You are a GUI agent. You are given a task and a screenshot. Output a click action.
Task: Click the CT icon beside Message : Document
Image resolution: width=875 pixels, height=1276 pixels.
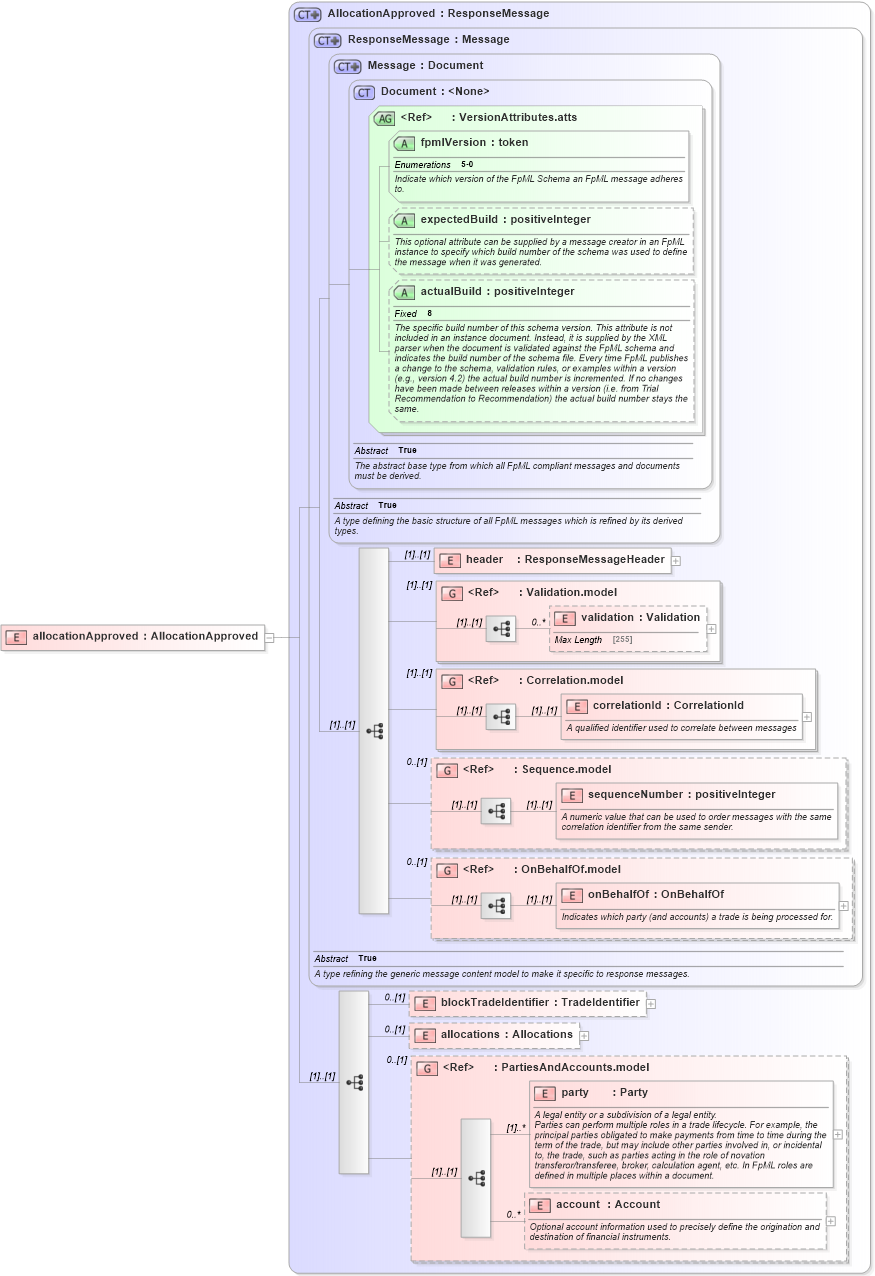point(347,66)
